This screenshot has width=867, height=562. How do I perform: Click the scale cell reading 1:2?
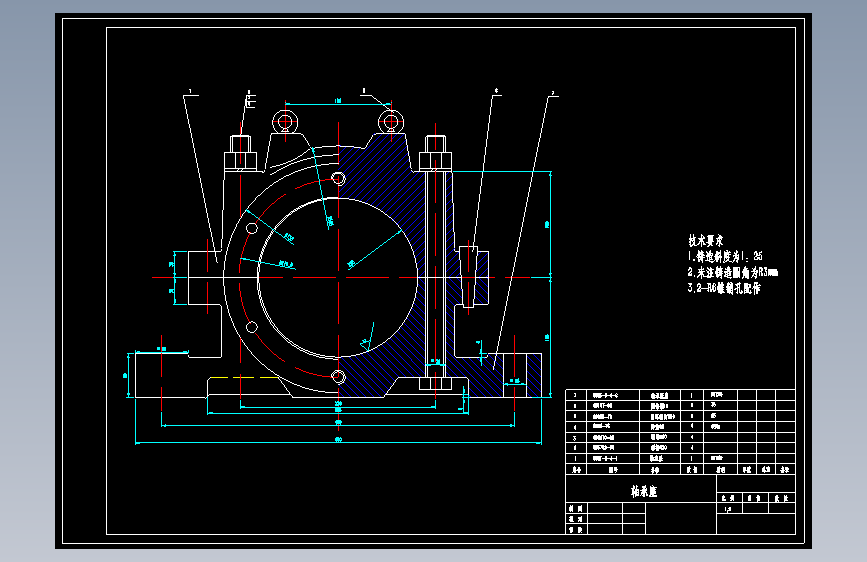729,508
